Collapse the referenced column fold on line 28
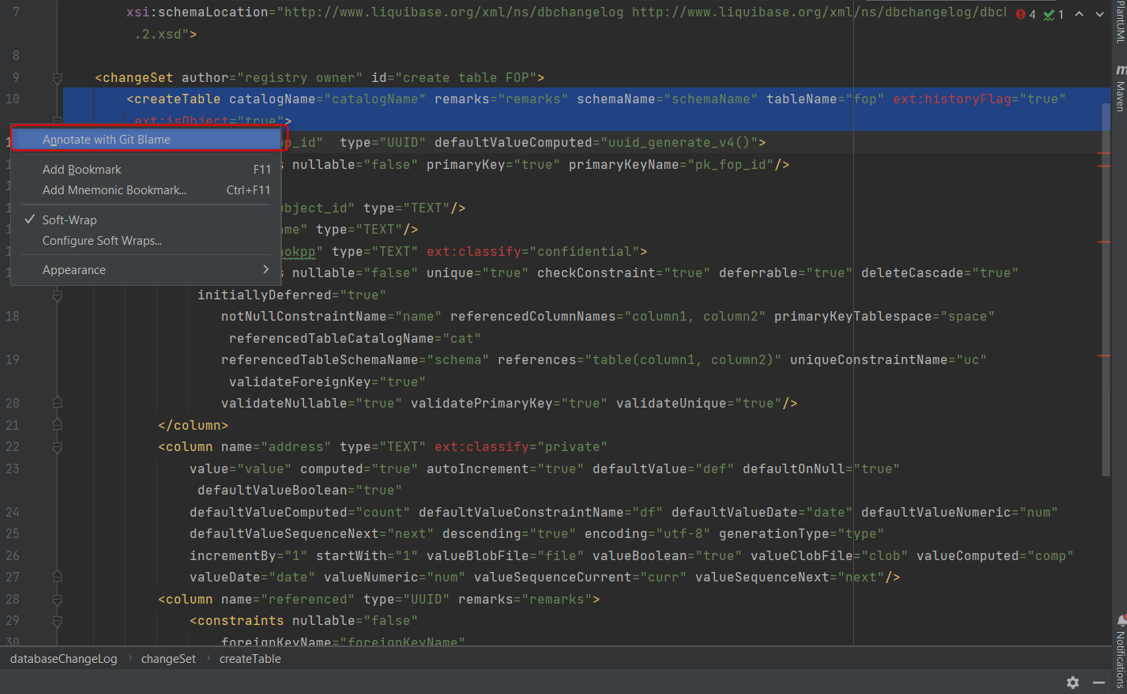Image resolution: width=1127 pixels, height=694 pixels. [57, 599]
